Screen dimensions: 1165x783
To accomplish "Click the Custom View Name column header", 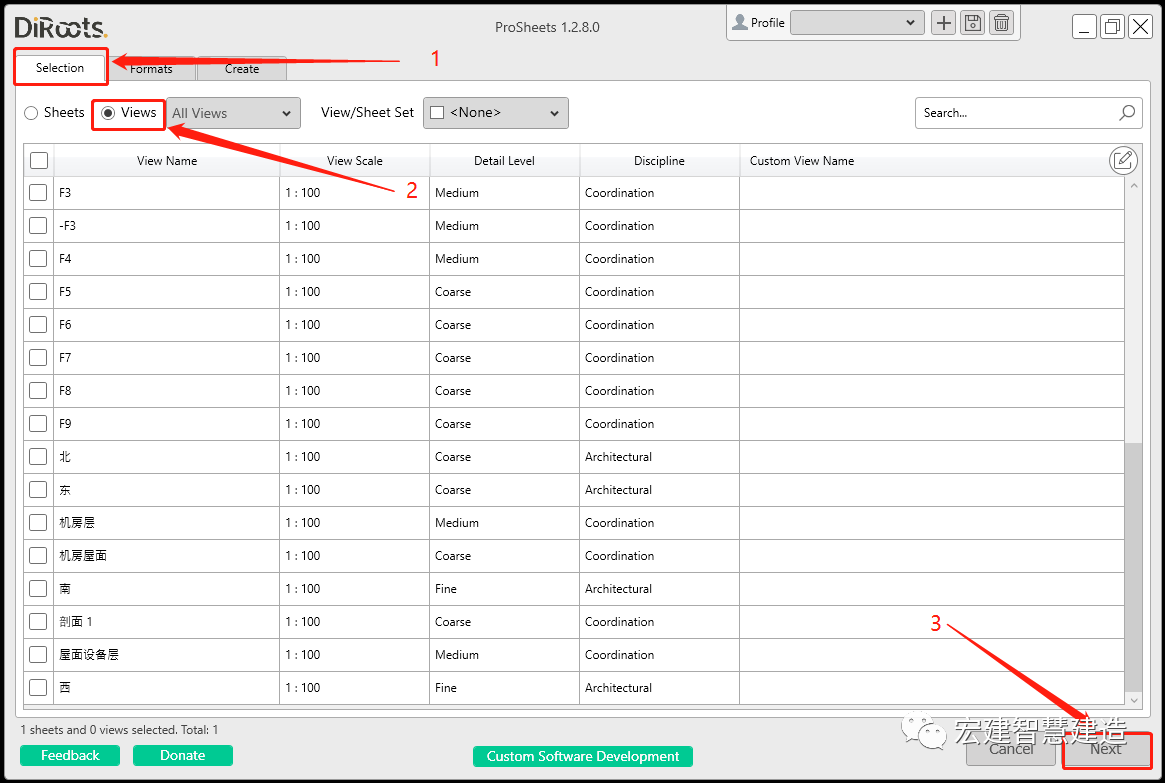I will 802,160.
